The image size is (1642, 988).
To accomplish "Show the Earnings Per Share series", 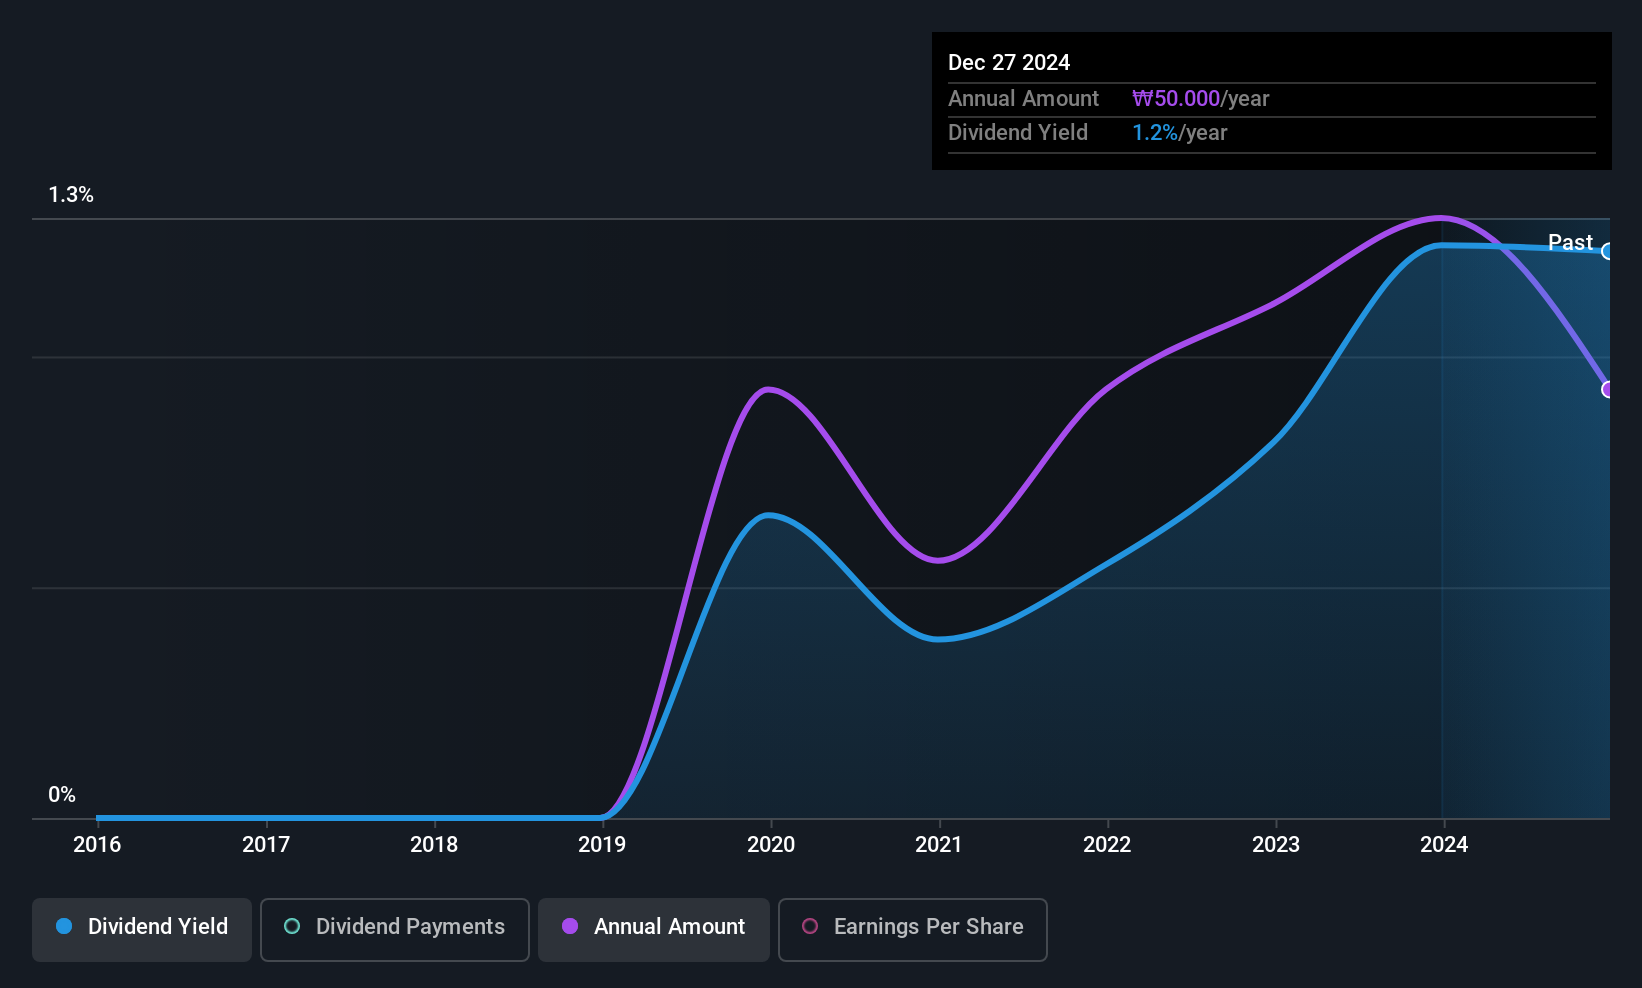I will pos(913,929).
